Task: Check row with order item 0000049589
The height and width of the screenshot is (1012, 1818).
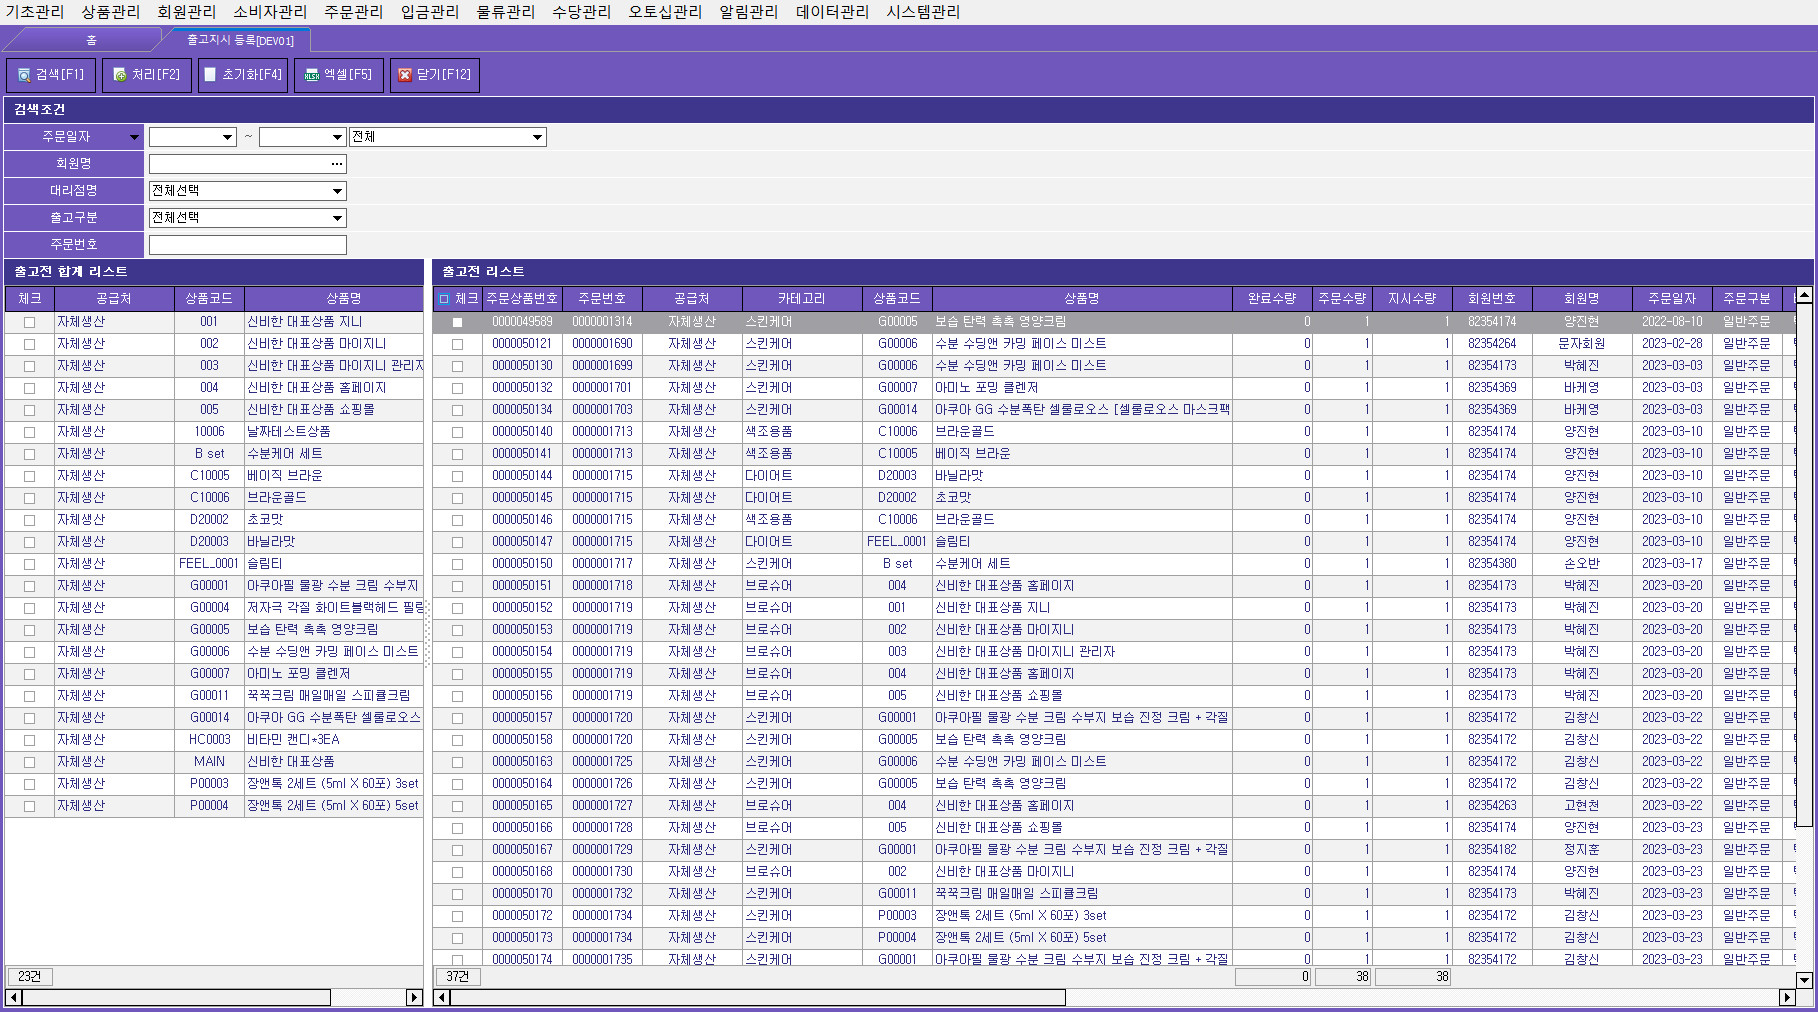Action: (457, 322)
